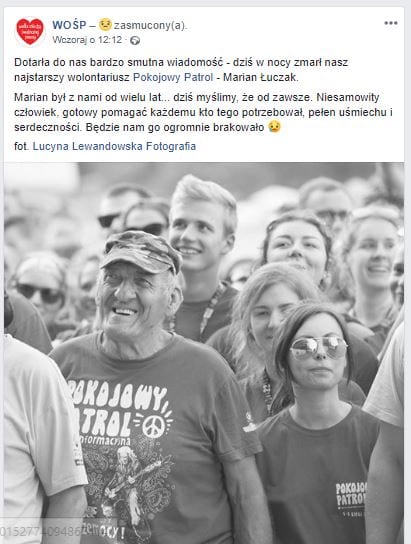Open the three-dots post options menu

391,23
